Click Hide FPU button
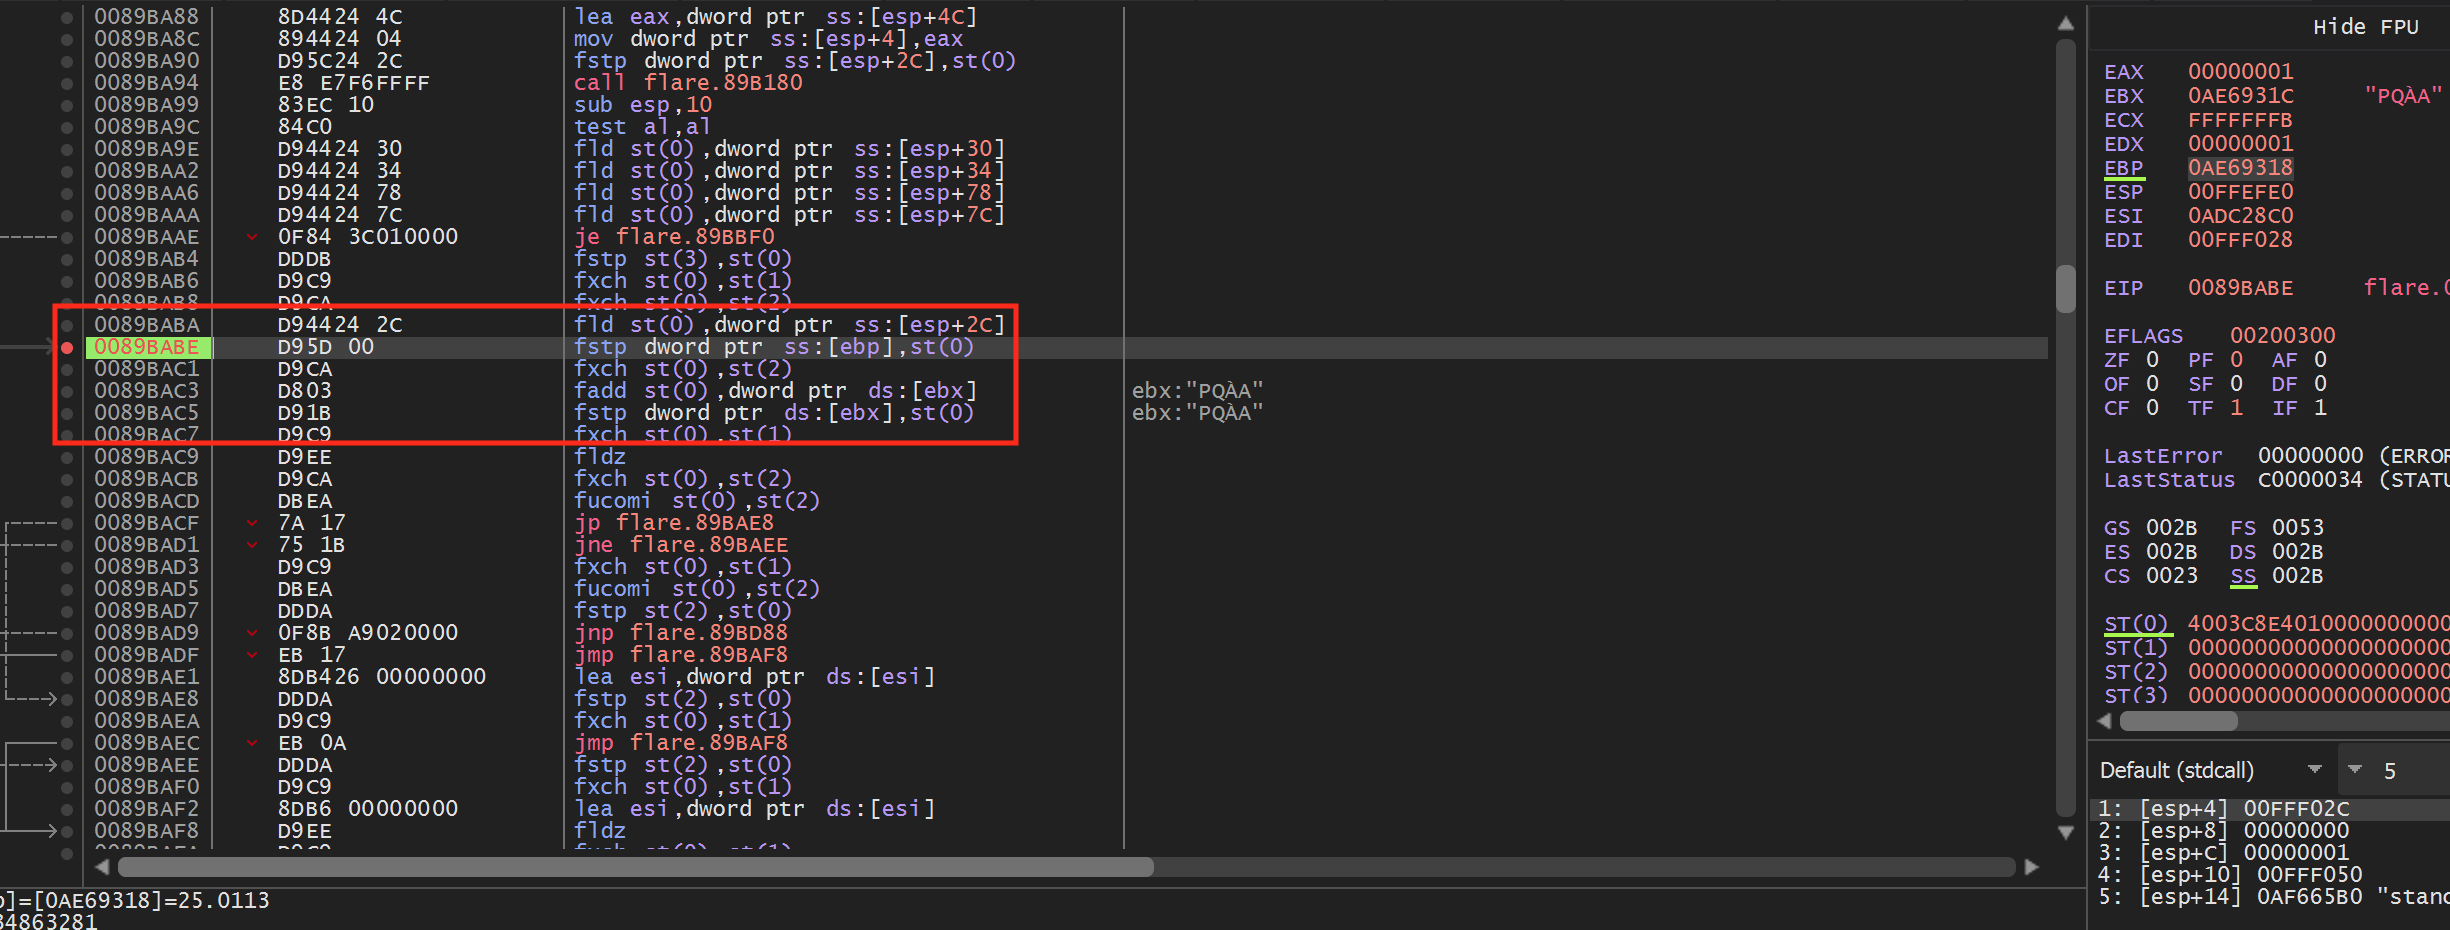Image resolution: width=2450 pixels, height=930 pixels. pos(2365,27)
